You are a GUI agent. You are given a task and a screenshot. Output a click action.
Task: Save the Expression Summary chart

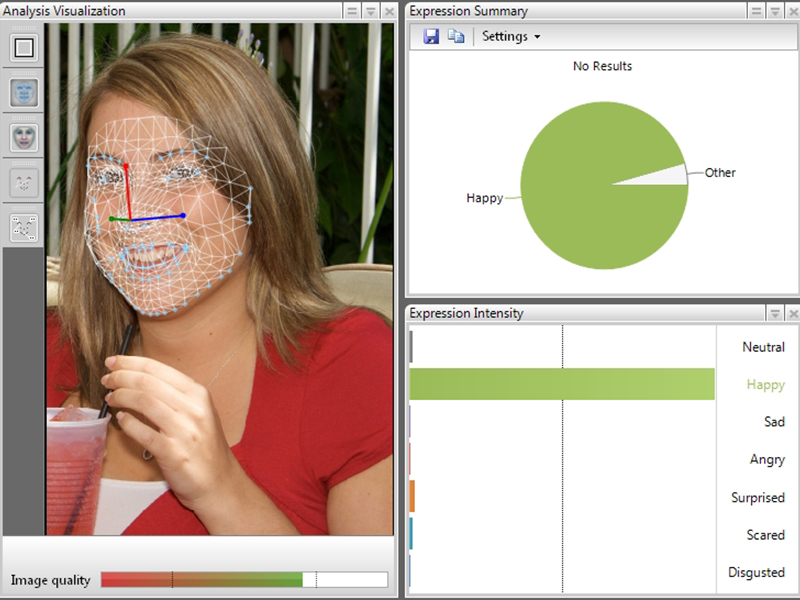tap(431, 36)
